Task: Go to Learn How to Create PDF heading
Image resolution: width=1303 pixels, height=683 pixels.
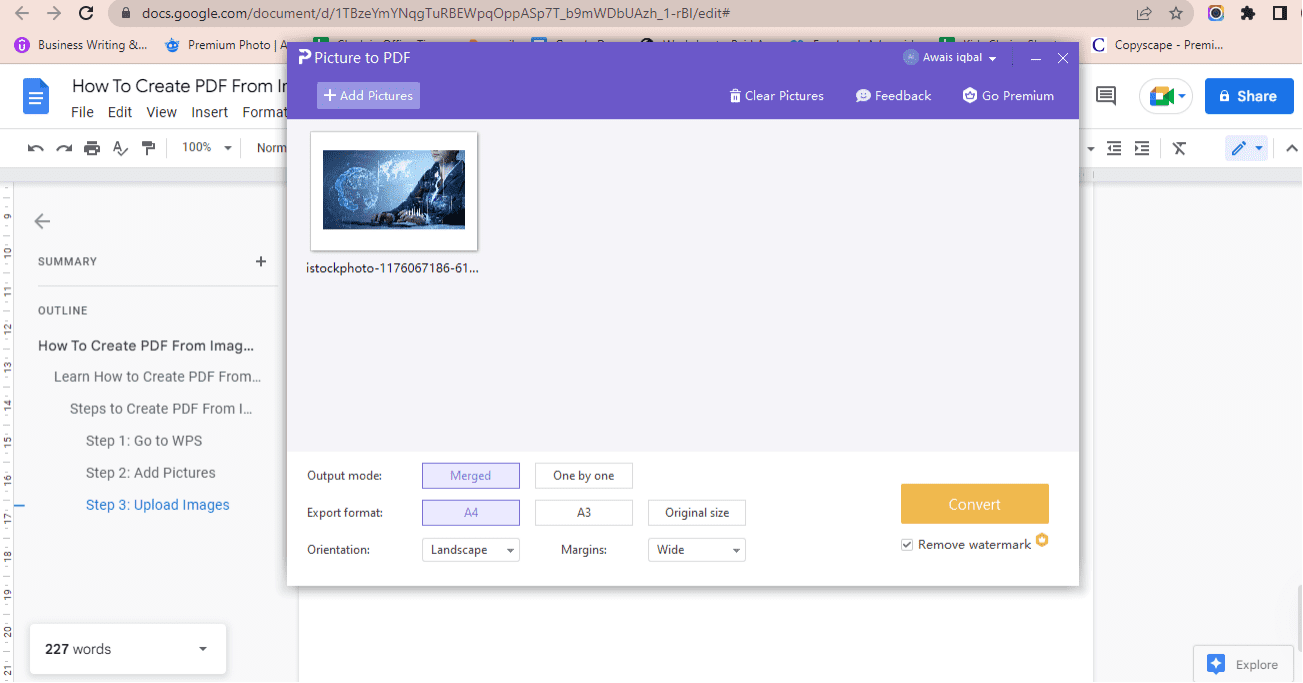Action: (x=158, y=377)
